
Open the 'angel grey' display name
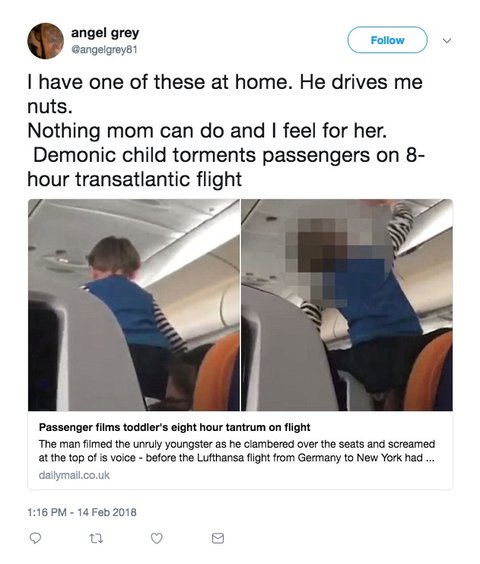pyautogui.click(x=105, y=33)
